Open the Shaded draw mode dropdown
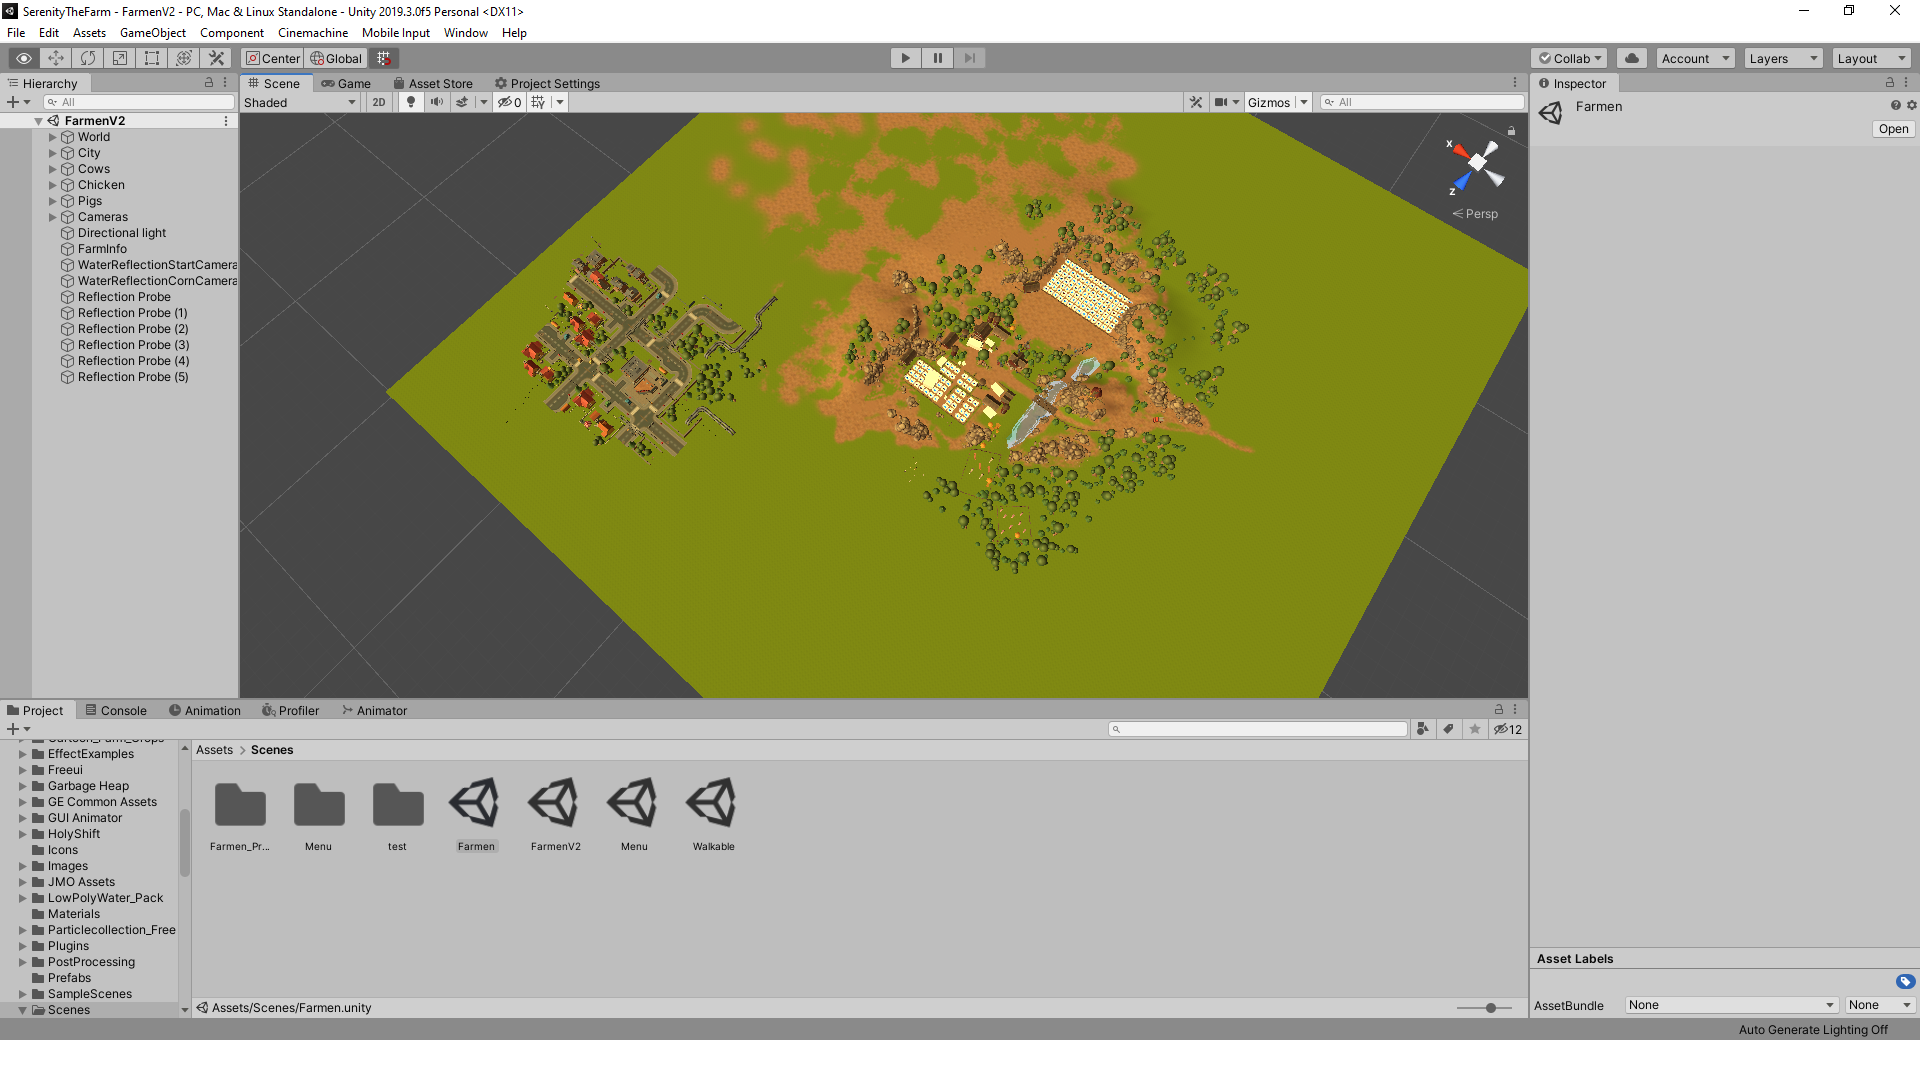Image resolution: width=1921 pixels, height=1080 pixels. click(300, 102)
